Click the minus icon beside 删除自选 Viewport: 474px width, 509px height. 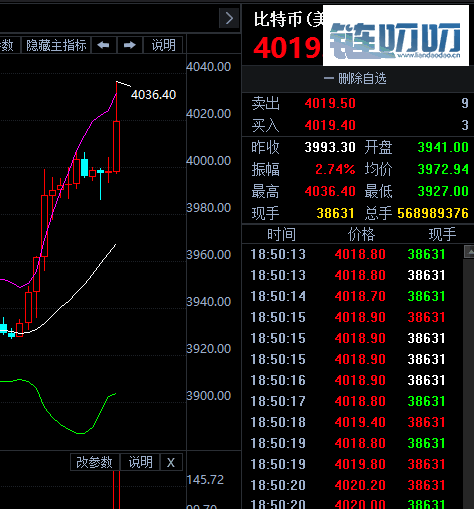click(329, 79)
